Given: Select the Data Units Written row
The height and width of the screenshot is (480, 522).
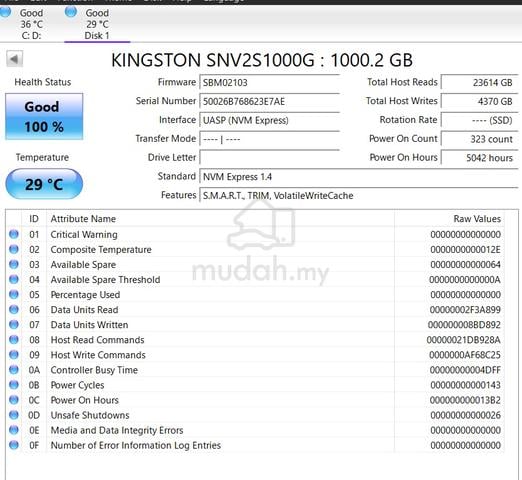Looking at the screenshot, I should pyautogui.click(x=255, y=325).
